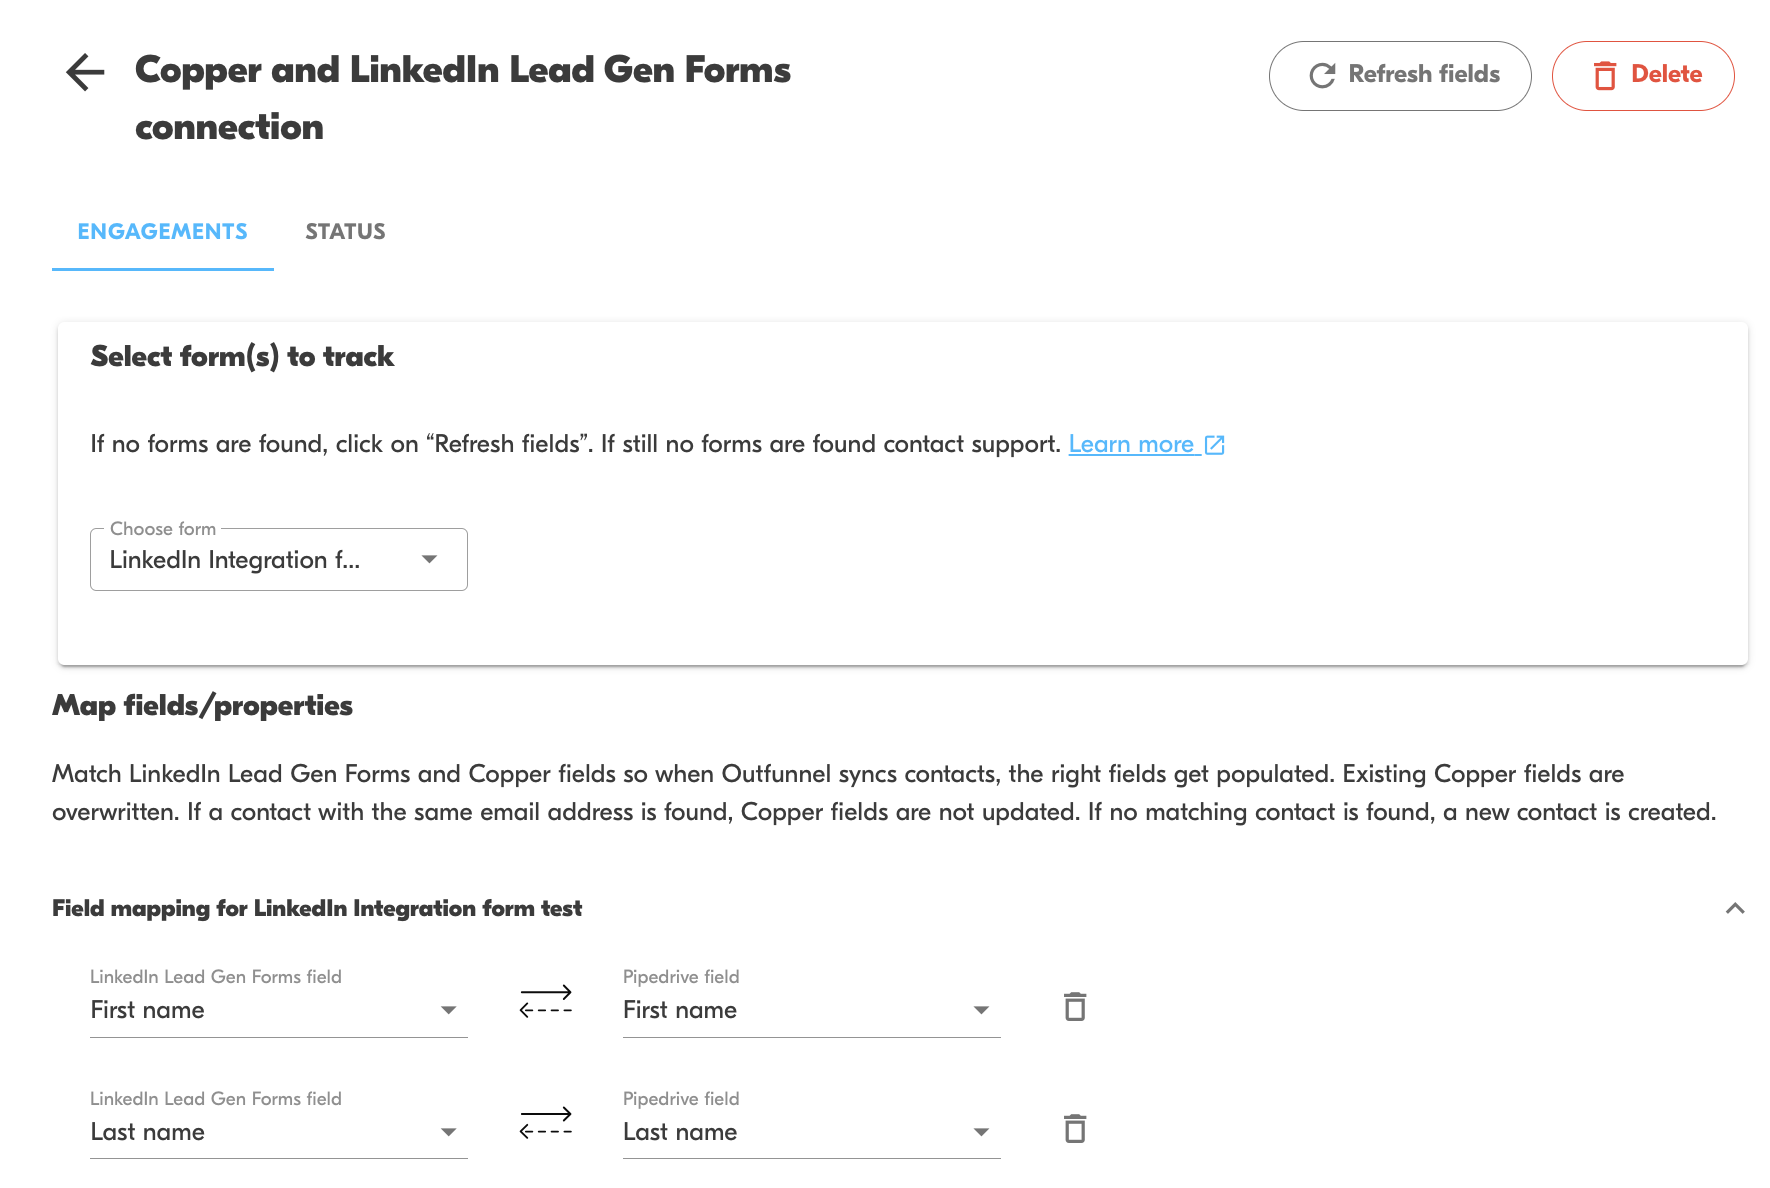Collapse the LinkedIn Integration field mapping section
This screenshot has width=1770, height=1188.
point(1735,908)
